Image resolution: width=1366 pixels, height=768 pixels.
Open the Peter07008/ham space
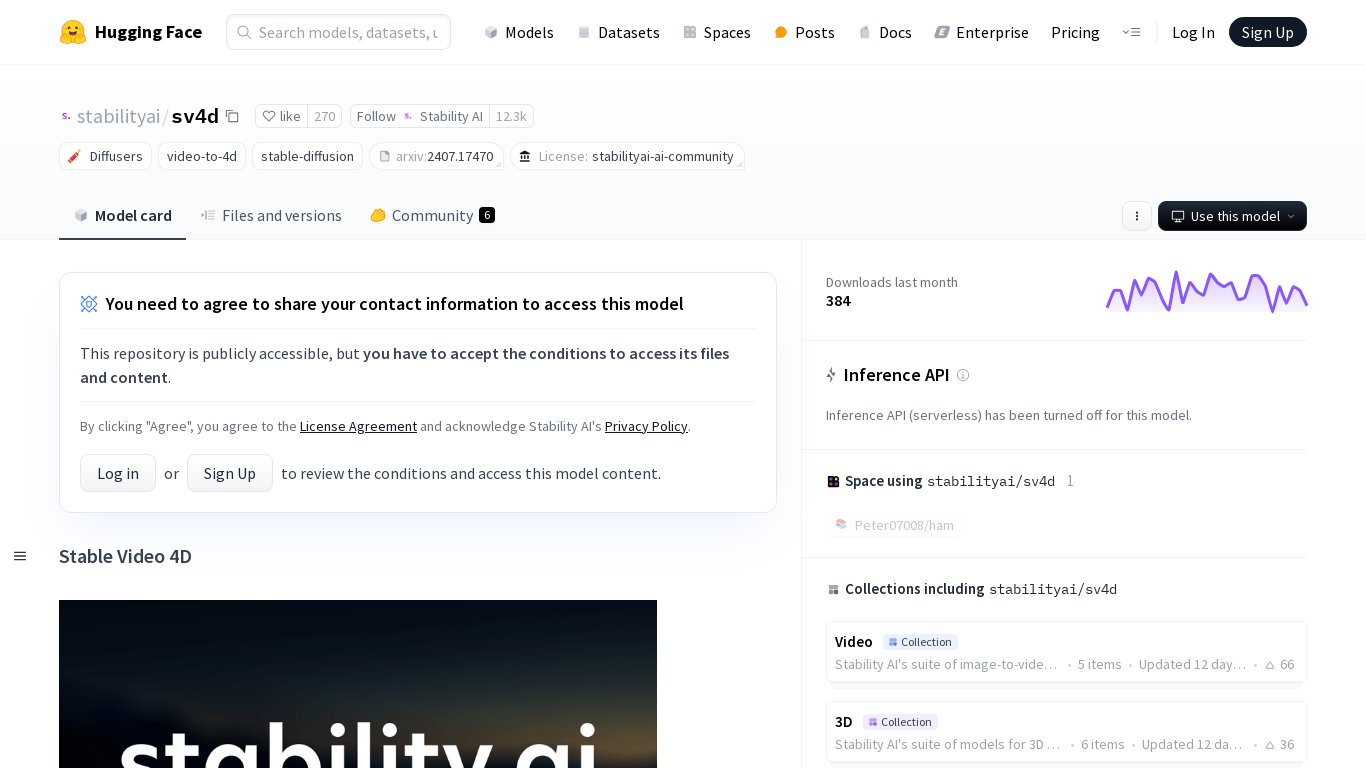click(x=894, y=525)
